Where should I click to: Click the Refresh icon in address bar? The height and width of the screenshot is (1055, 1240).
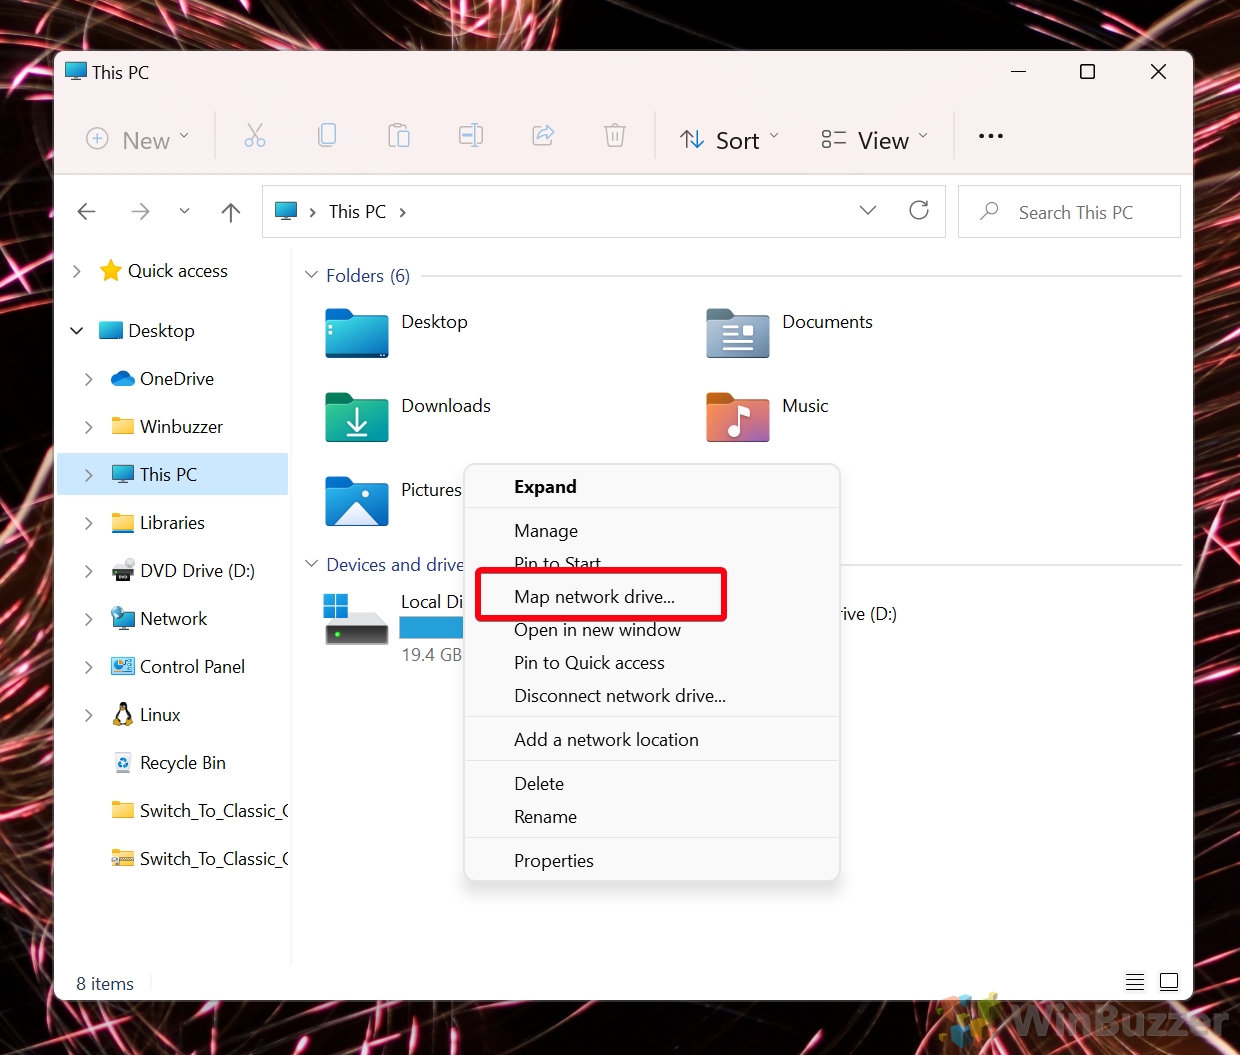point(919,210)
